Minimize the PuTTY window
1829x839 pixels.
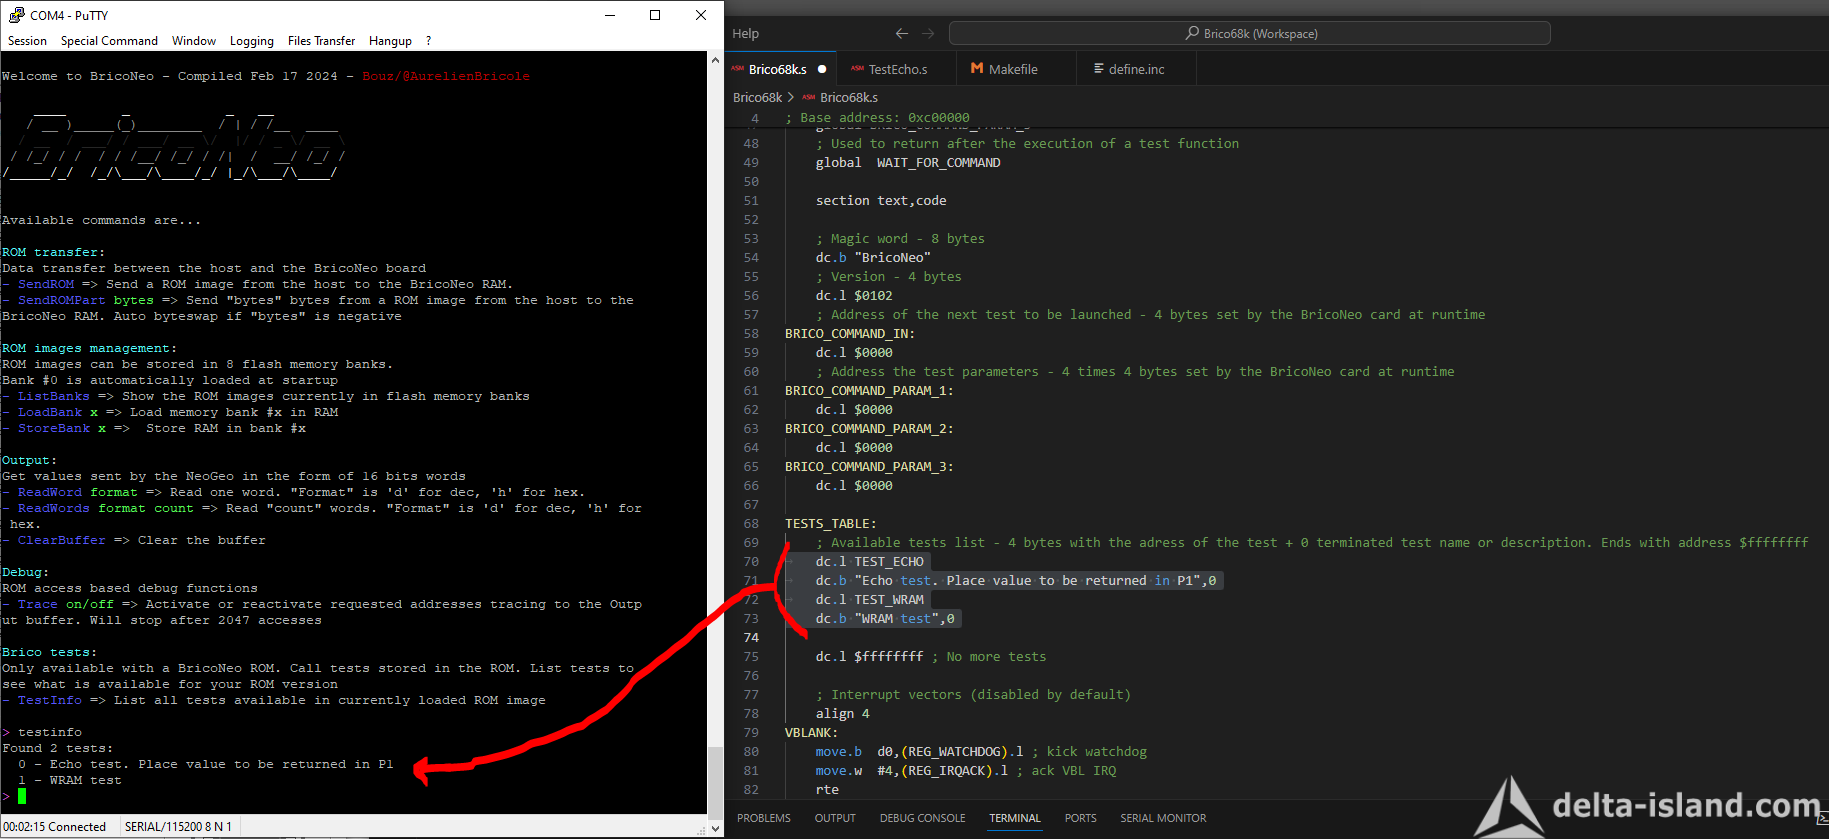tap(610, 15)
